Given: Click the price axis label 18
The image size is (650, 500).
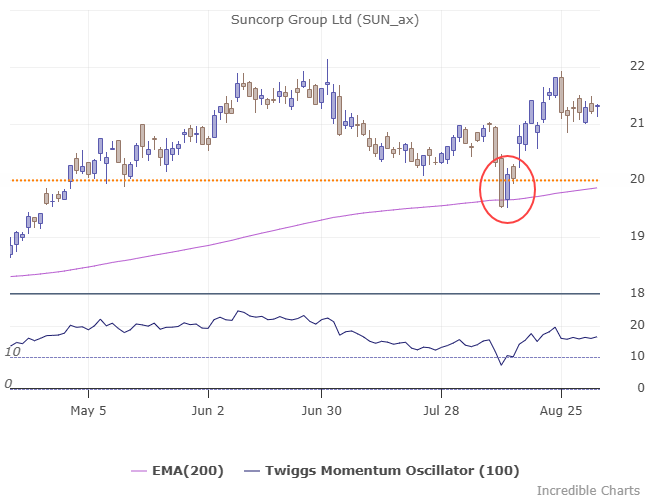Looking at the screenshot, I should pyautogui.click(x=637, y=293).
